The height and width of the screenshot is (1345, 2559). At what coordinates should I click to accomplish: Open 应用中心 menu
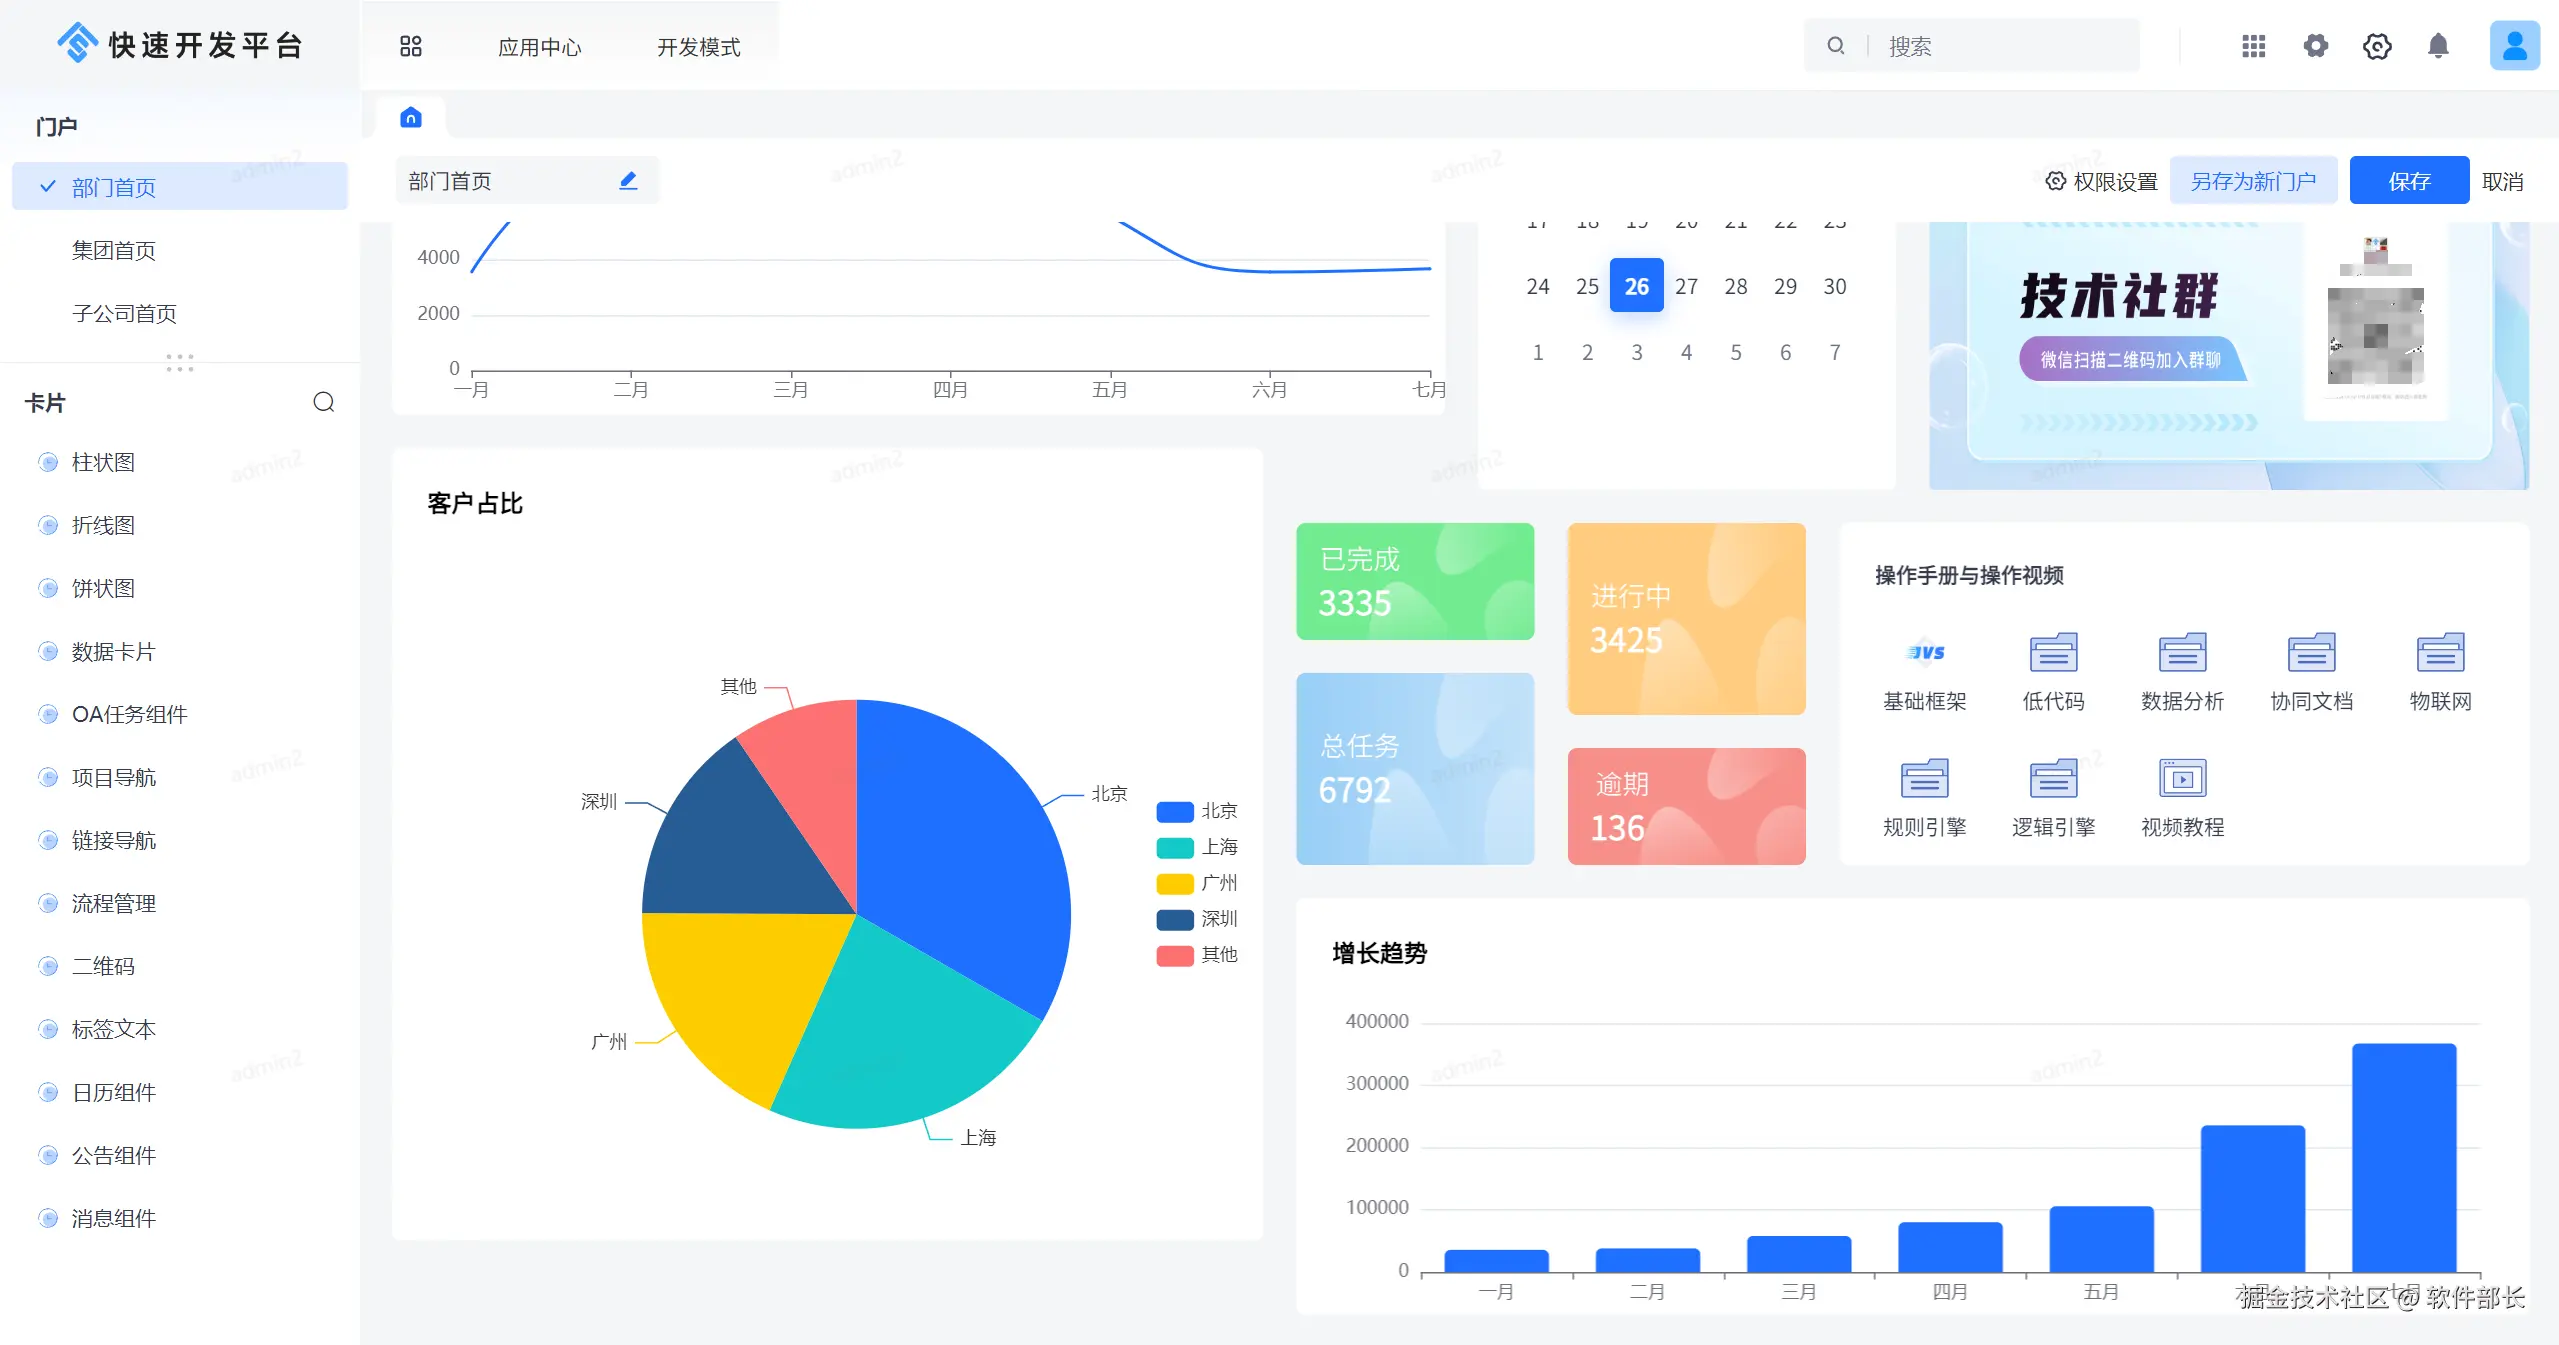point(539,47)
